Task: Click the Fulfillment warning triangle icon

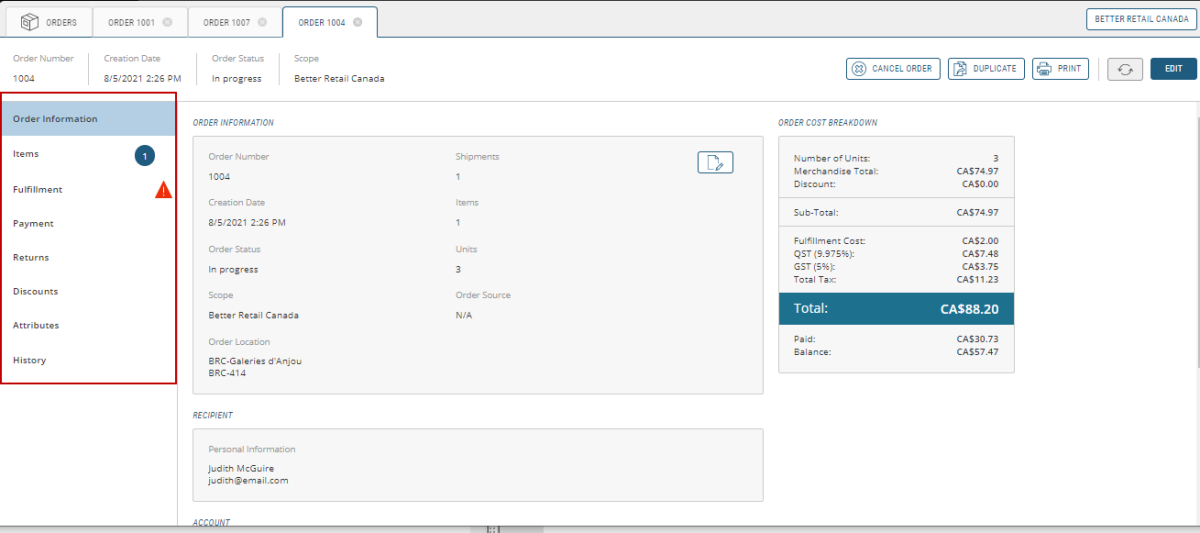Action: point(163,189)
